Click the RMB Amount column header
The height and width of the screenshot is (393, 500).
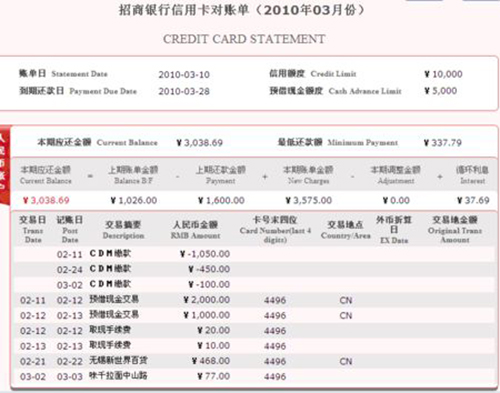click(x=195, y=230)
